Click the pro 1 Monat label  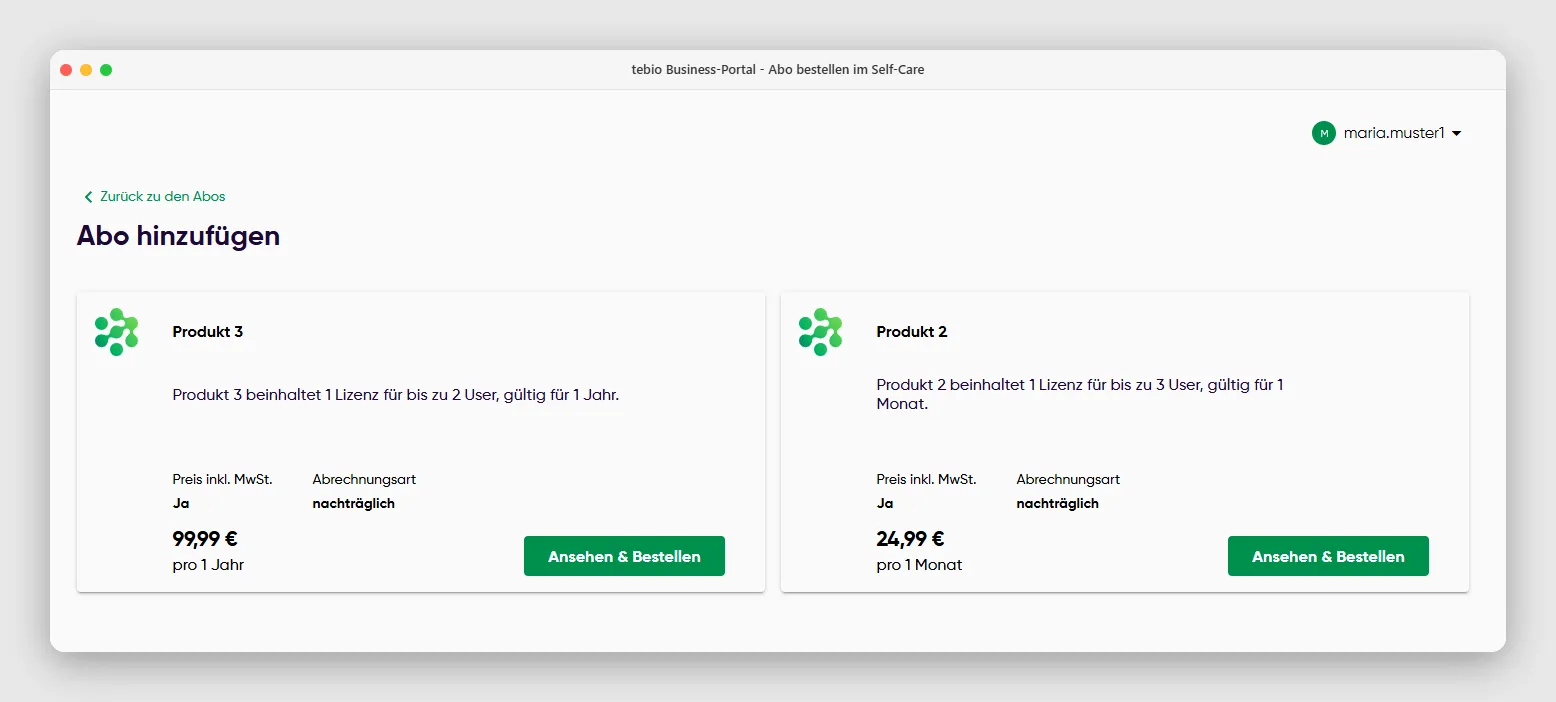tap(919, 565)
